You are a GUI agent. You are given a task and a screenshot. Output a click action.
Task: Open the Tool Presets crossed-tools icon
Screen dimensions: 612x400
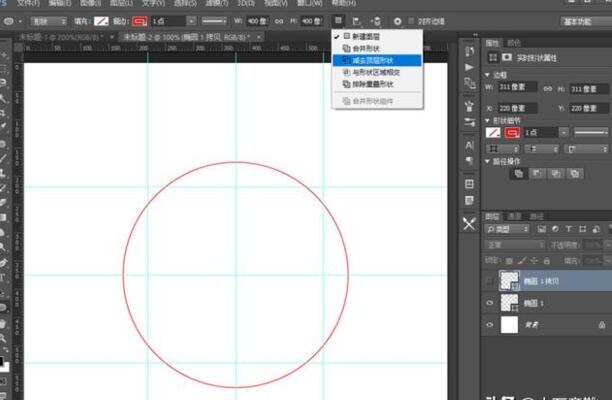coord(469,224)
